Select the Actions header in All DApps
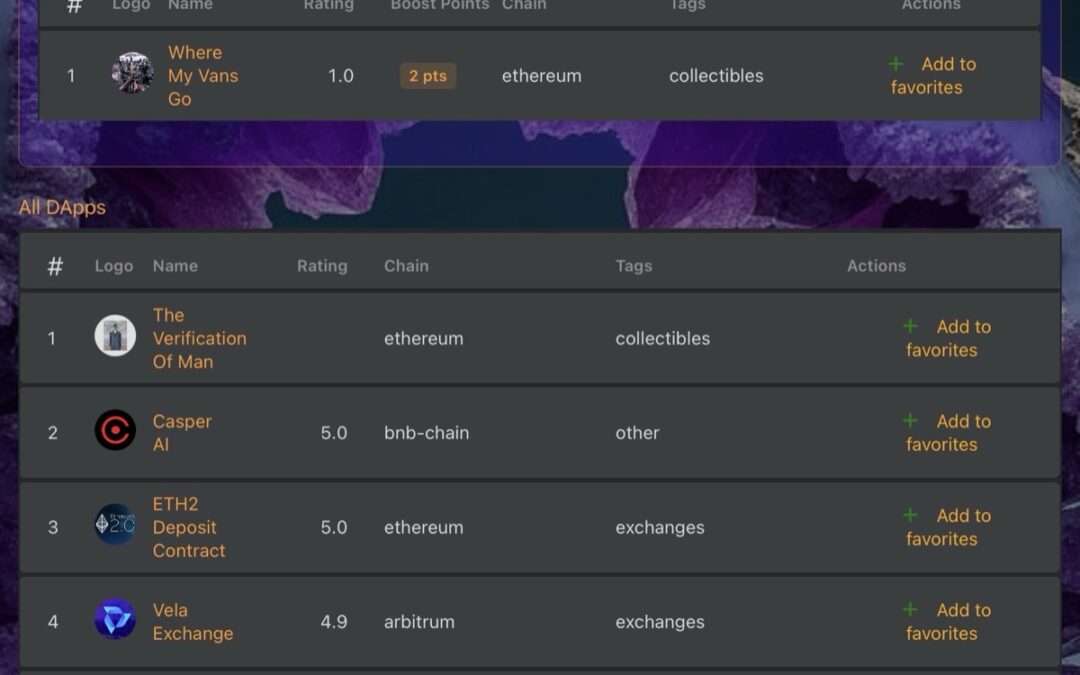1080x675 pixels. [x=876, y=266]
